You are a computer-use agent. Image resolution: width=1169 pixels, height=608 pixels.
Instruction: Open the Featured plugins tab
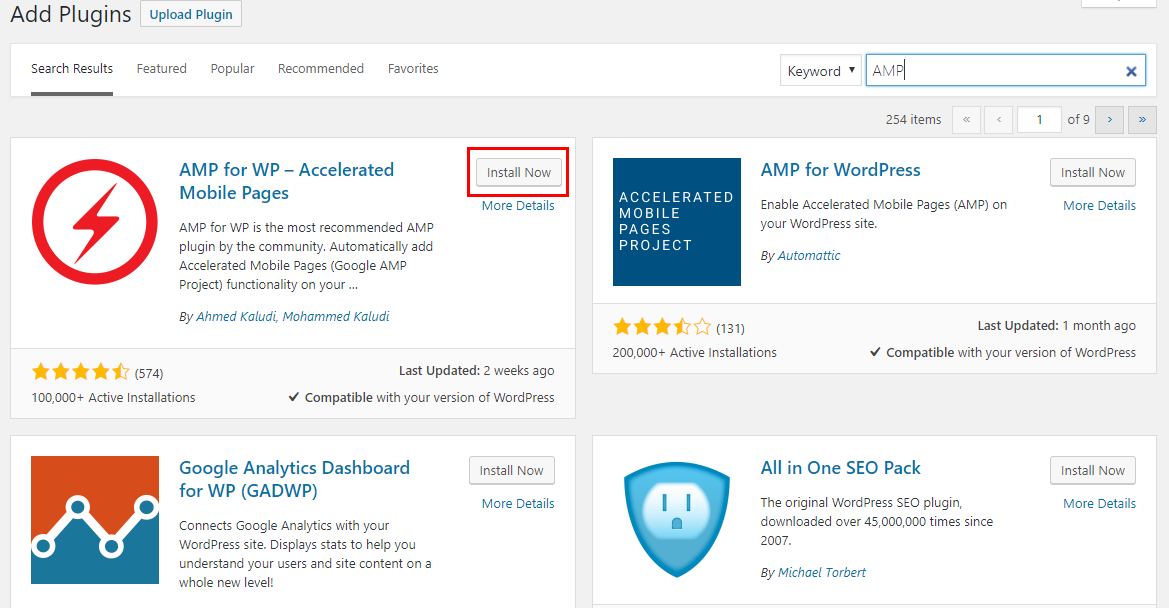[x=162, y=69]
